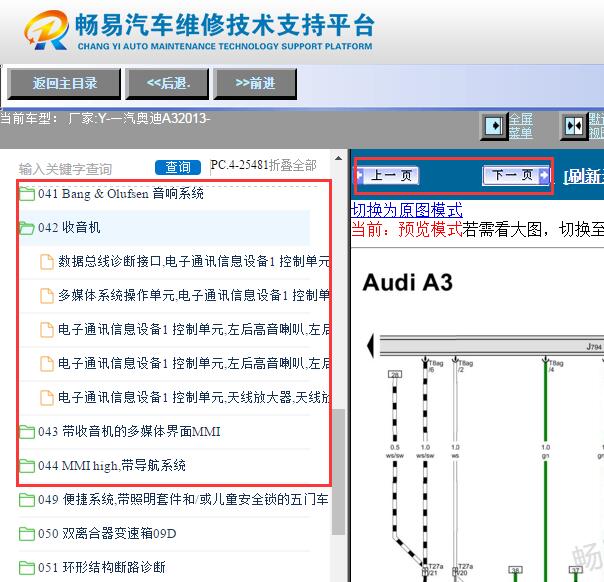Go forward with the >>前进 button
This screenshot has height=582, width=604.
[255, 84]
